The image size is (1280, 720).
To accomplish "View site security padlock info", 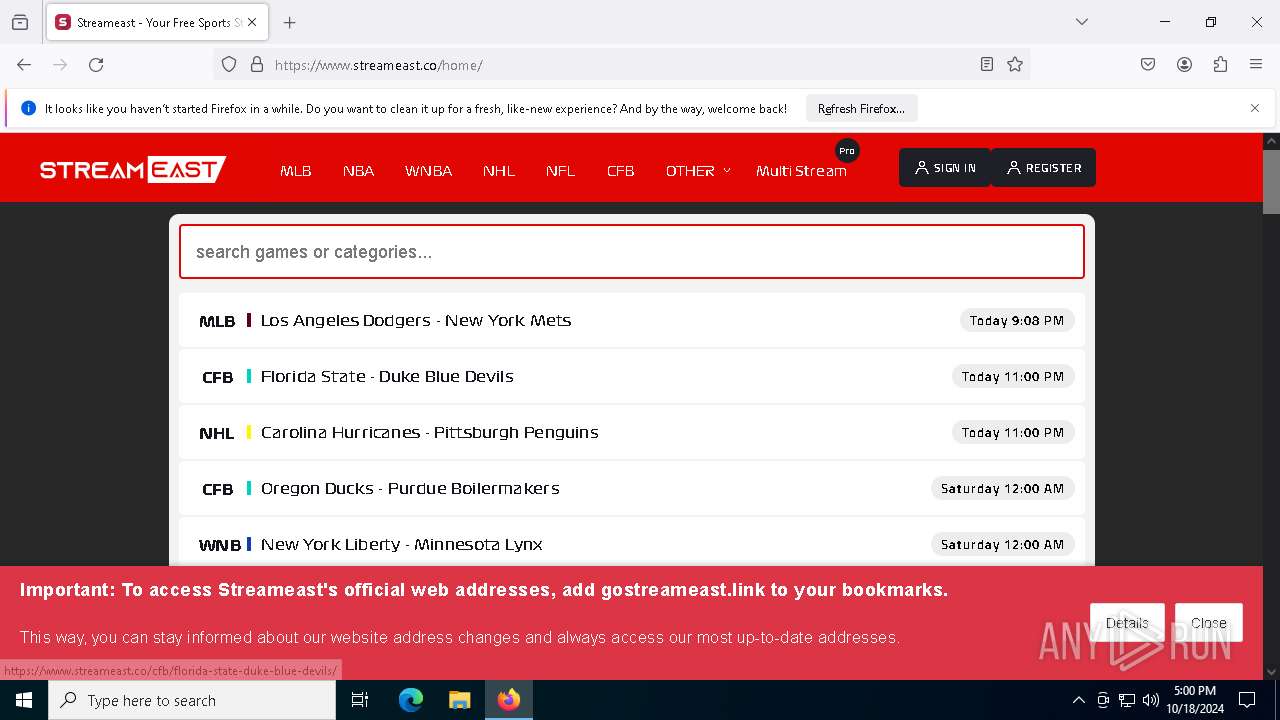I will coord(257,65).
